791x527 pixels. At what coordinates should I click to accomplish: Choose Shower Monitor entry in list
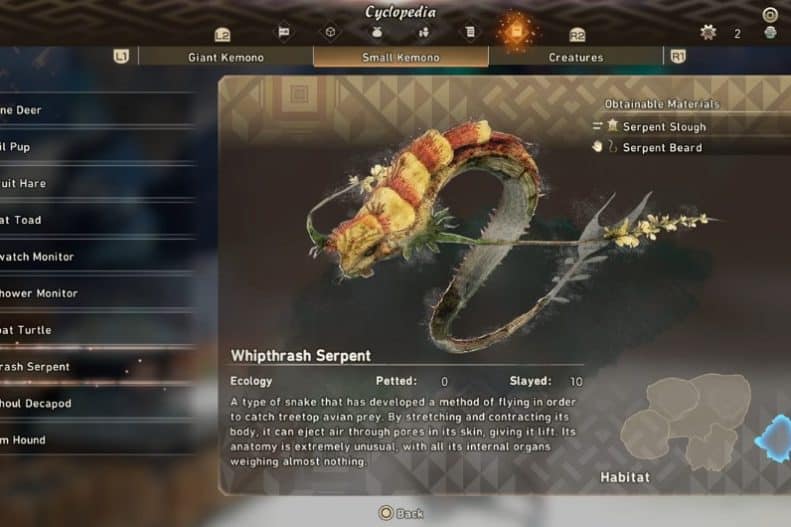click(x=96, y=293)
